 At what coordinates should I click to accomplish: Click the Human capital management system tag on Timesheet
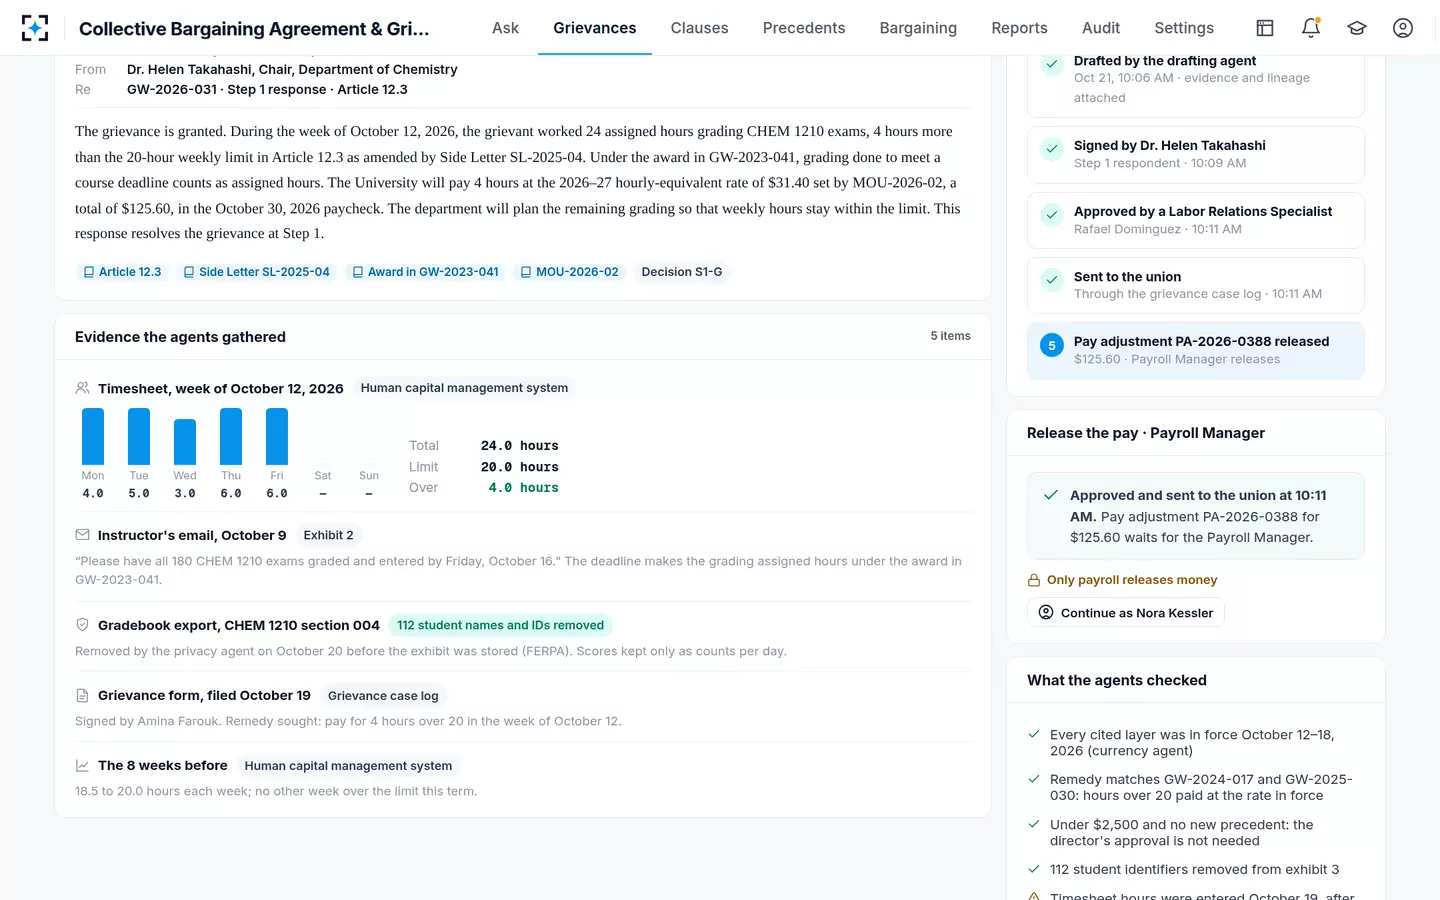(464, 388)
